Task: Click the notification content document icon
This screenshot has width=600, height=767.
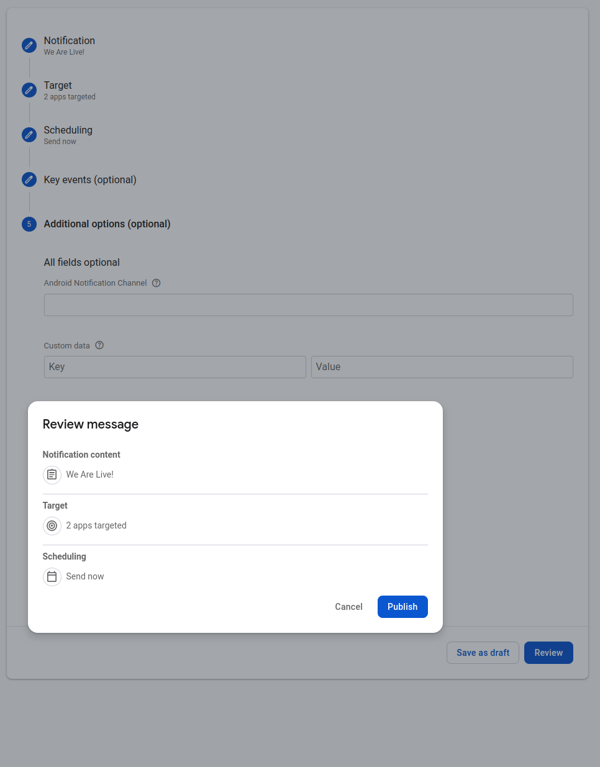Action: point(52,475)
